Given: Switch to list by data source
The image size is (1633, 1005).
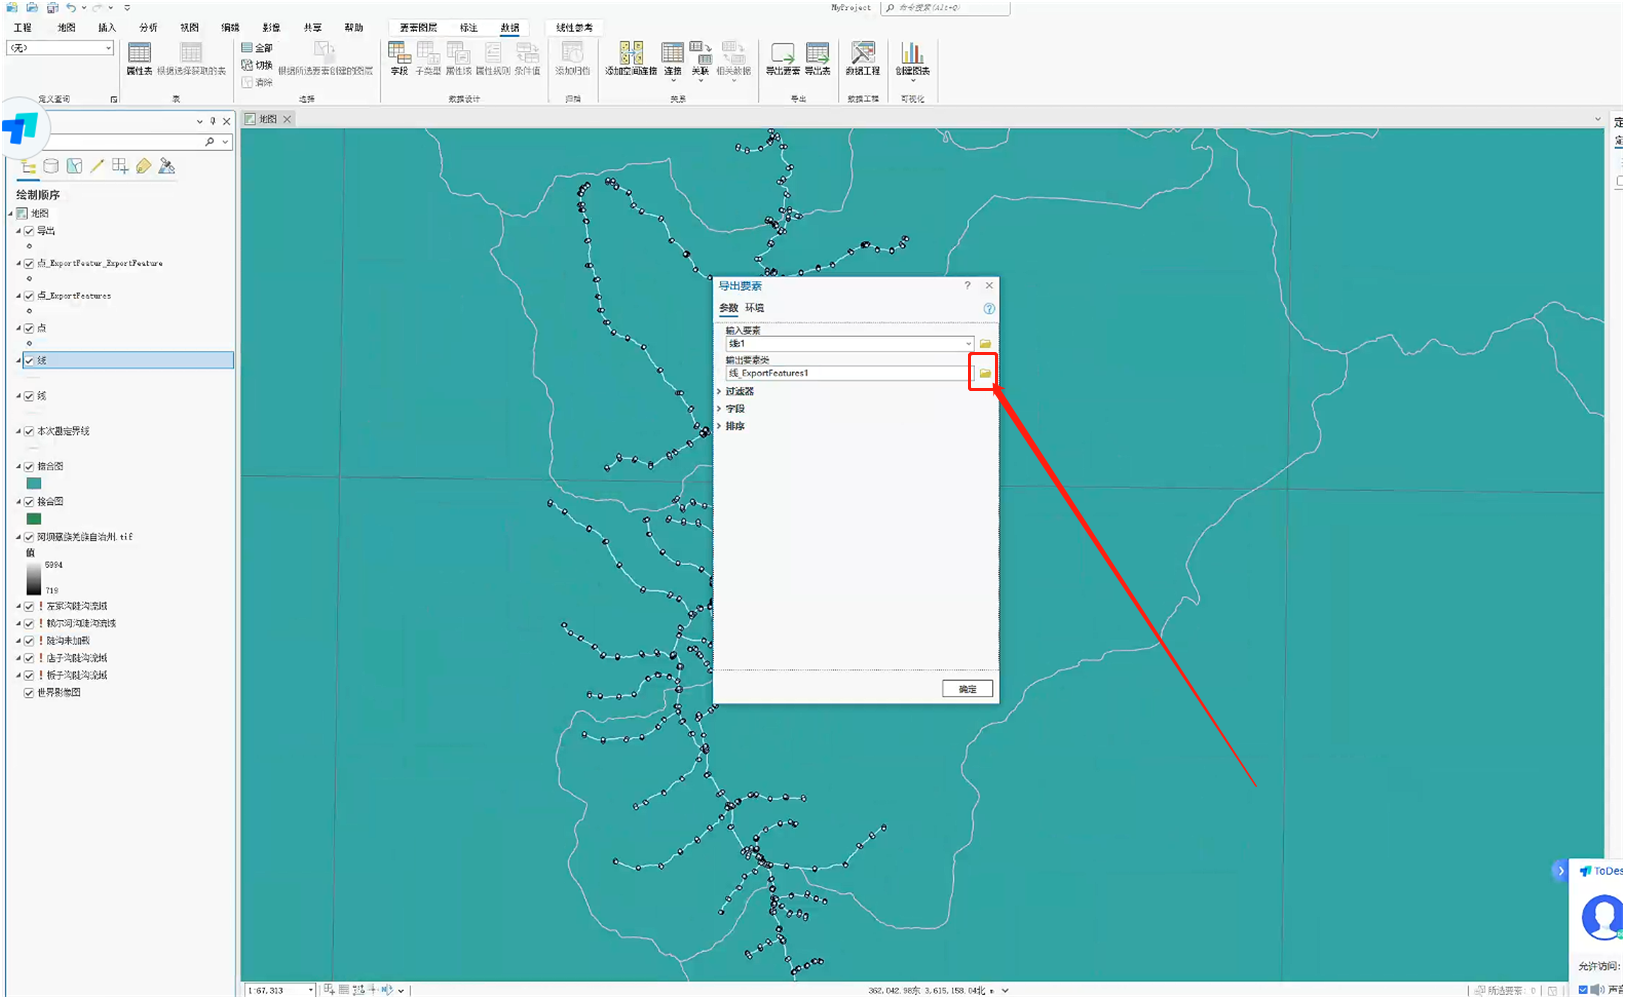Looking at the screenshot, I should tap(51, 167).
